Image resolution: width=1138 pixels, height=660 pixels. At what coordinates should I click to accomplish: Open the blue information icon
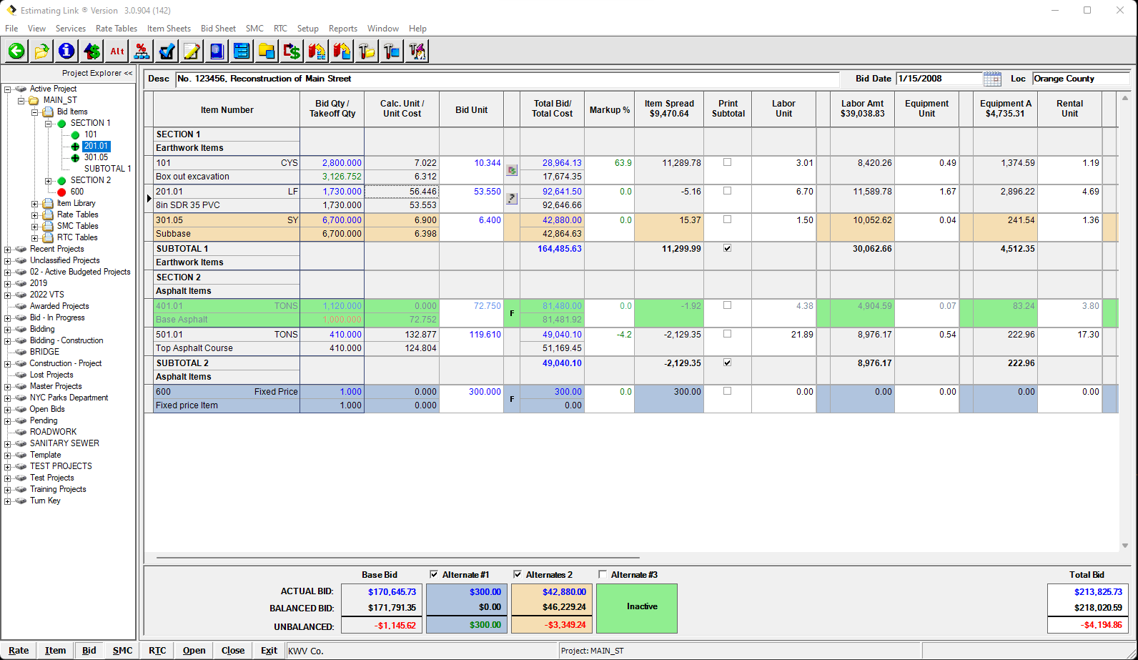coord(65,50)
